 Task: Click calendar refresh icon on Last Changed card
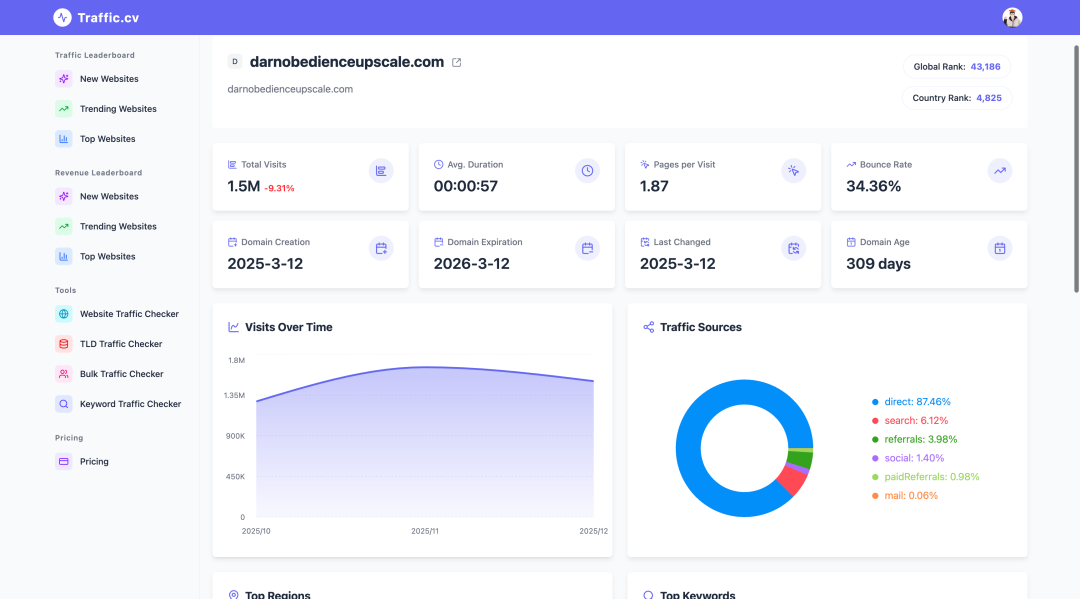click(793, 249)
